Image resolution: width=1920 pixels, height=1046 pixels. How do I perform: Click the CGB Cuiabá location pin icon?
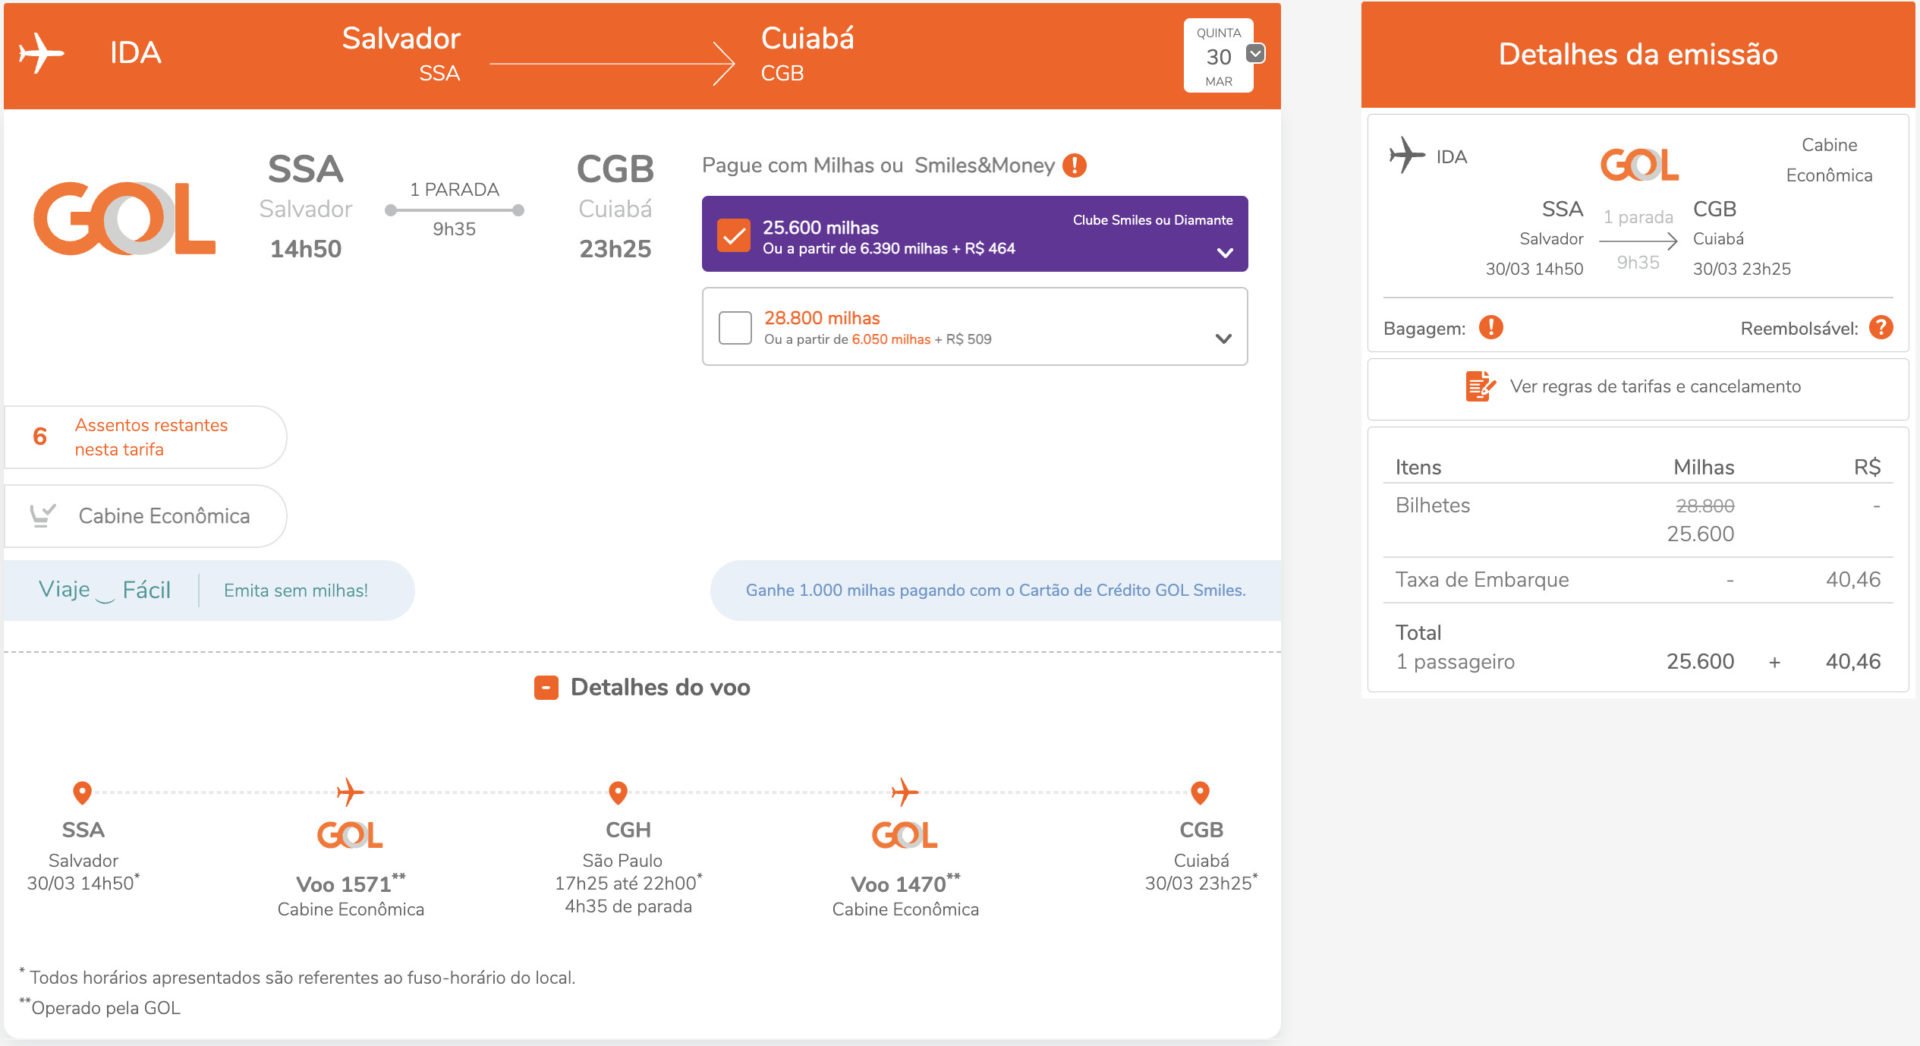tap(1200, 793)
